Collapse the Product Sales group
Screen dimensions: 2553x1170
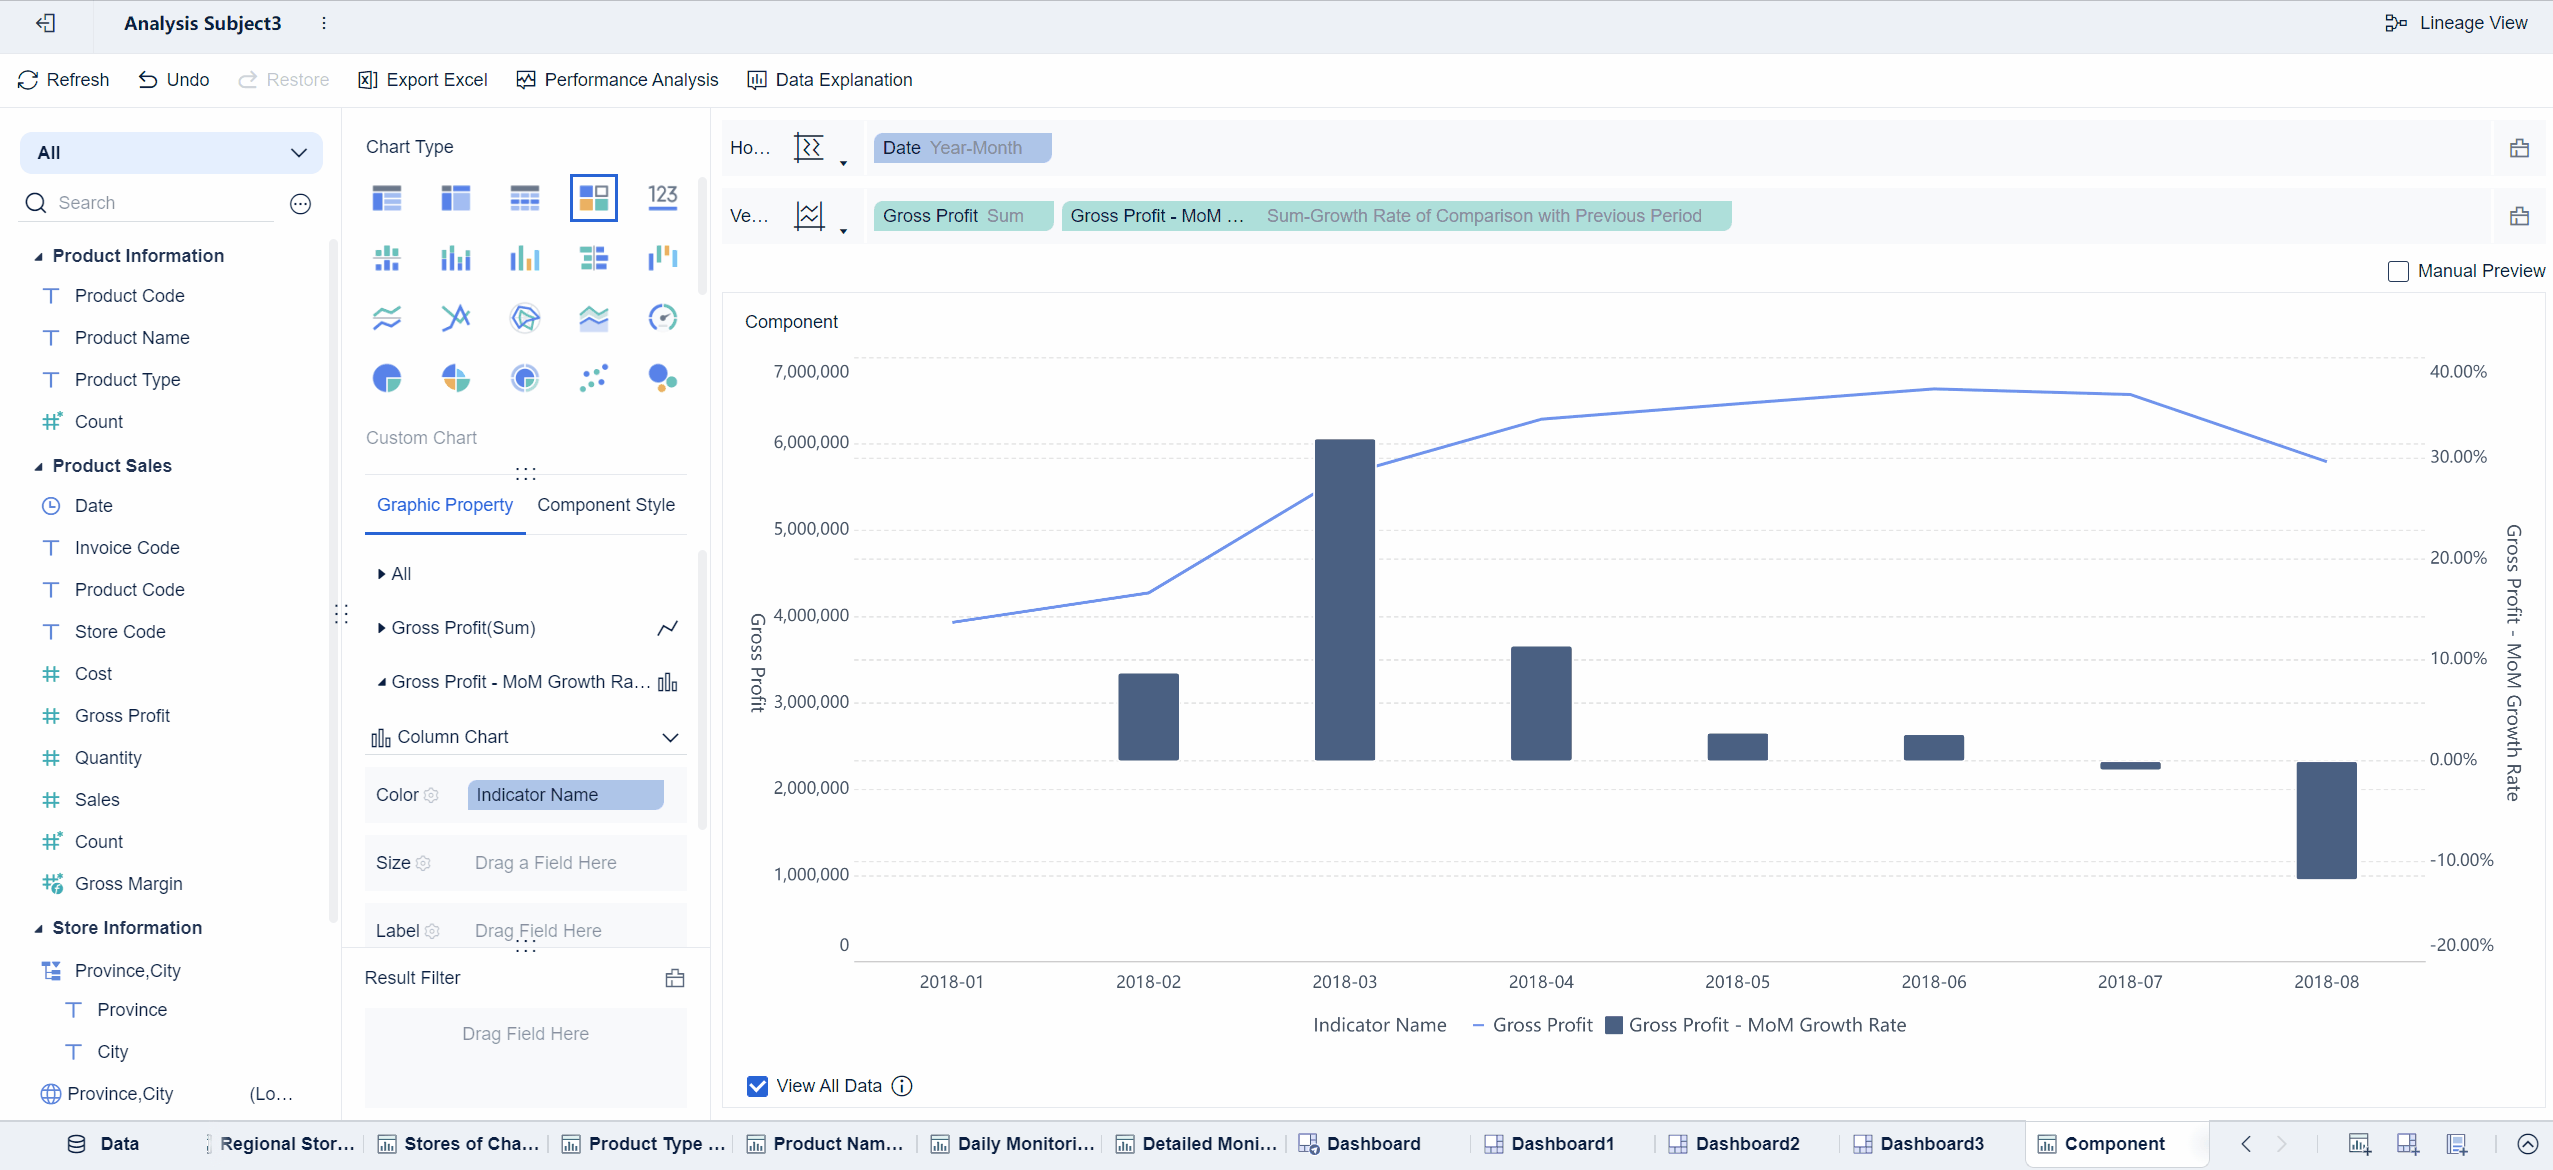tap(38, 467)
